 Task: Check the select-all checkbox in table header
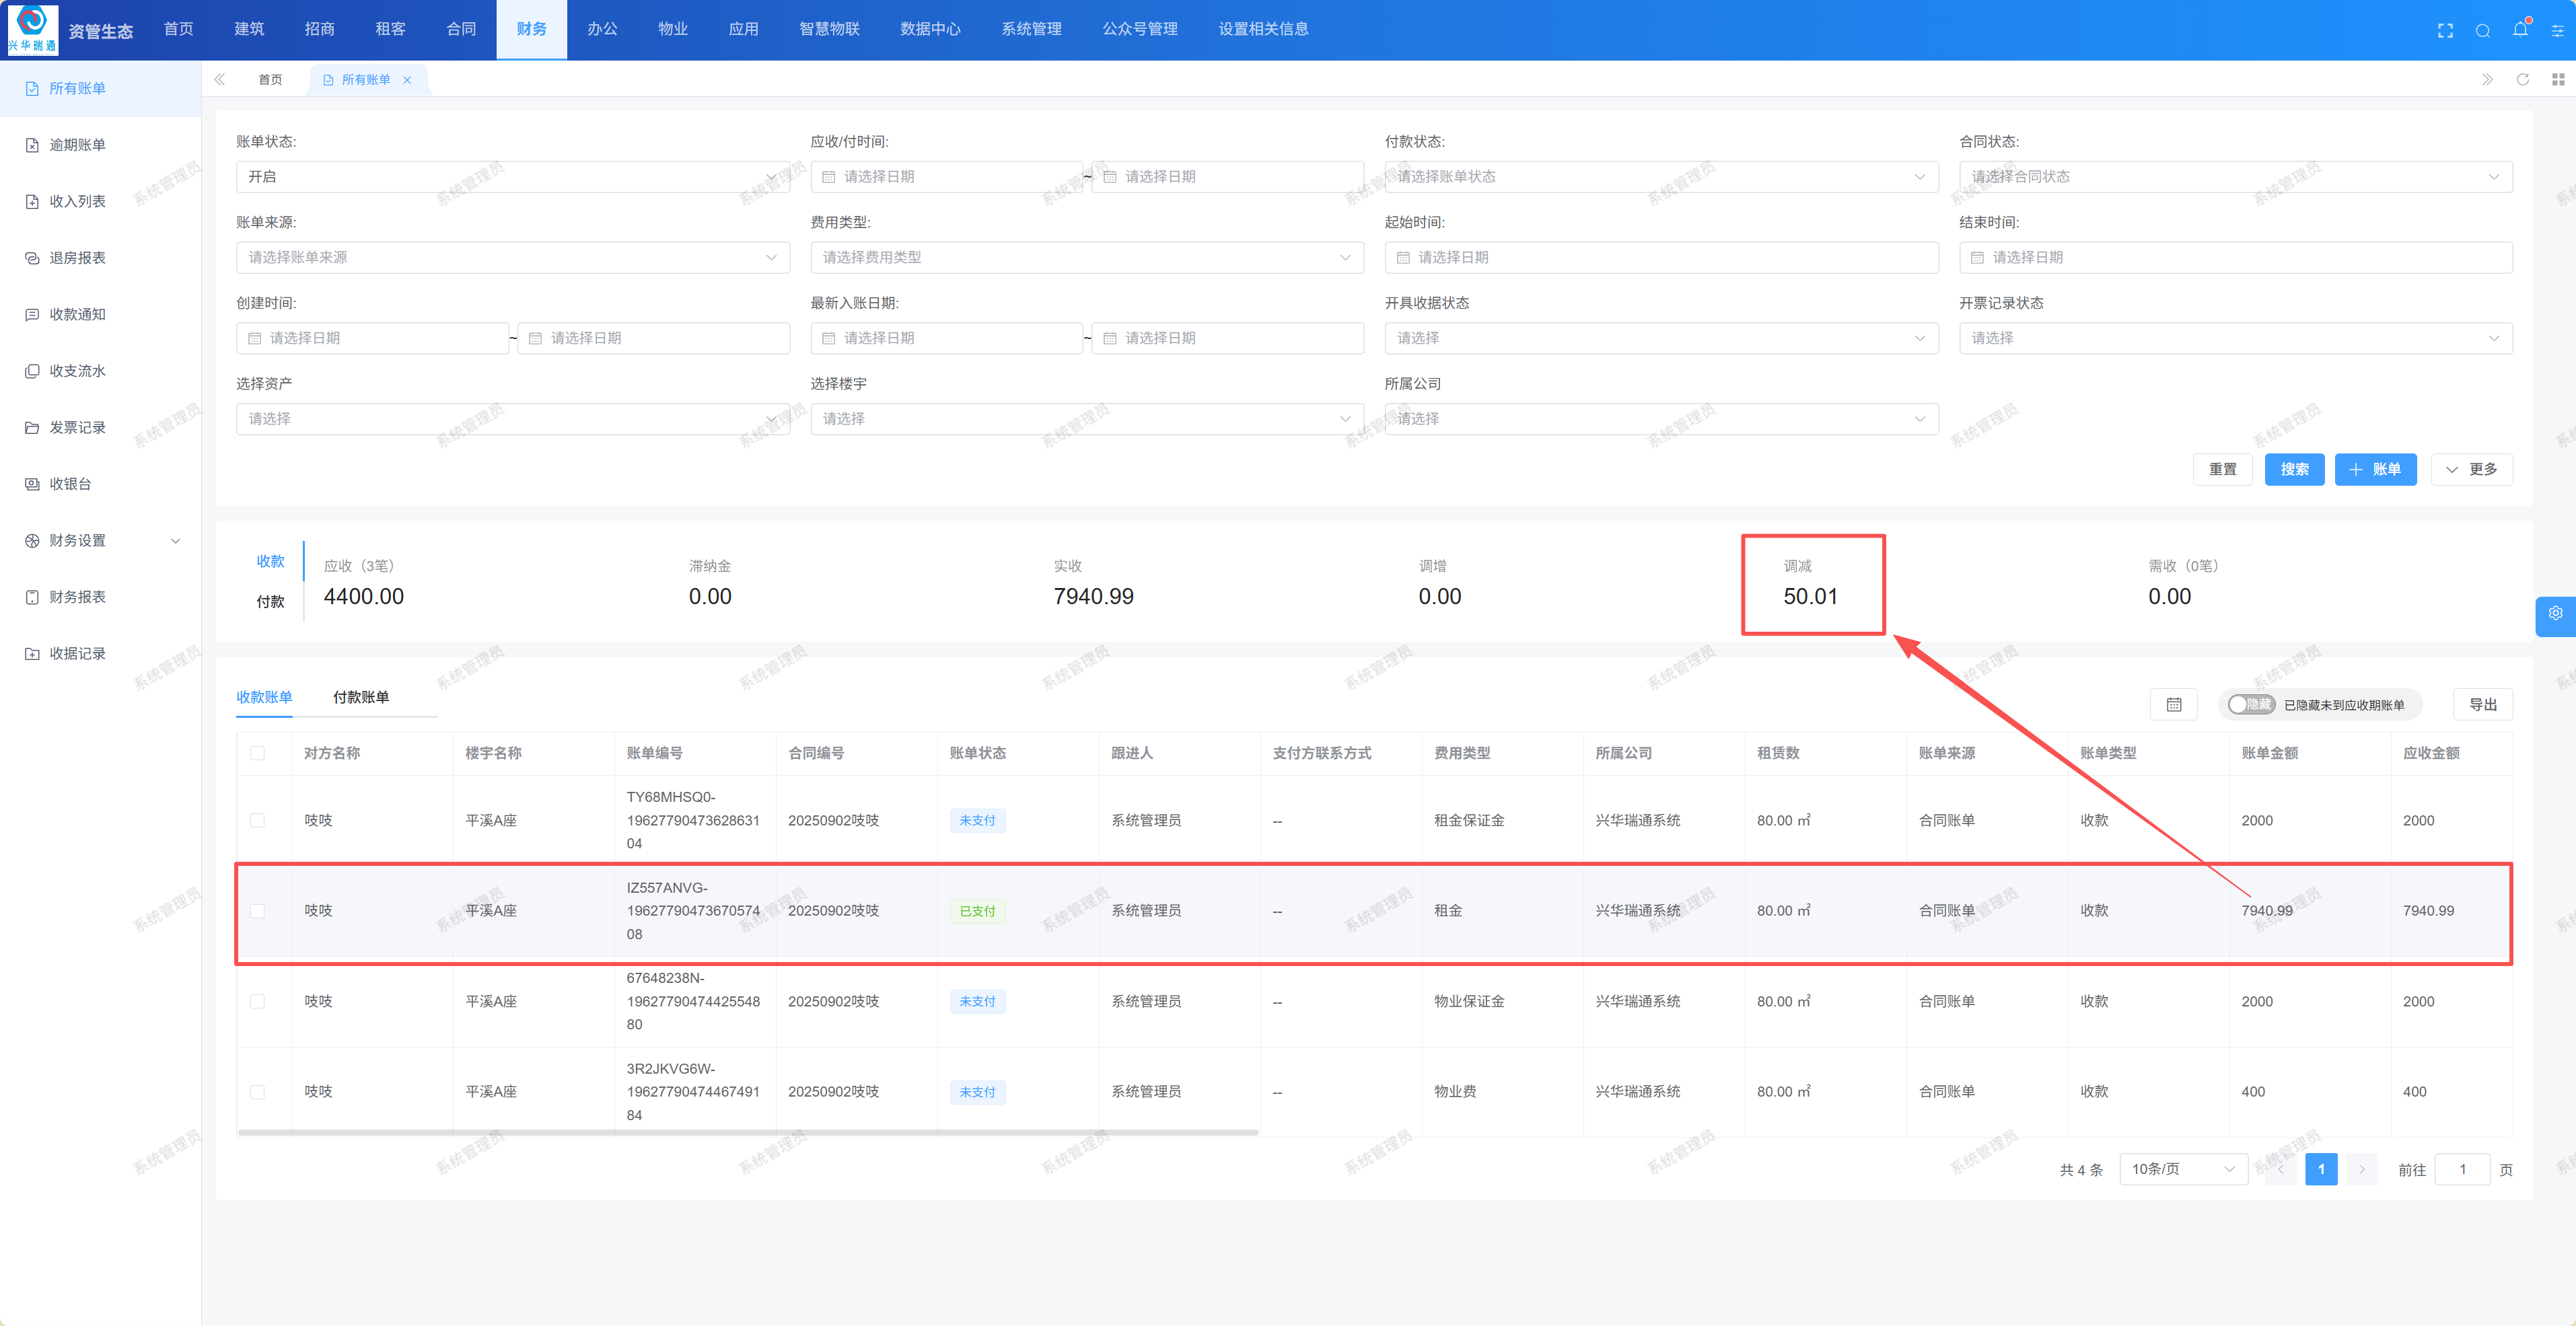pyautogui.click(x=258, y=753)
